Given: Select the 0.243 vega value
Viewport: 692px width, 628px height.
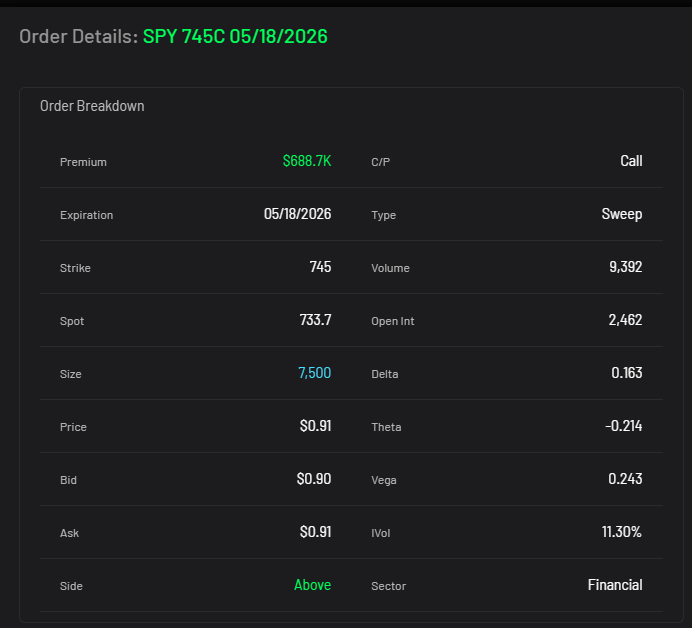Looking at the screenshot, I should pyautogui.click(x=625, y=479).
